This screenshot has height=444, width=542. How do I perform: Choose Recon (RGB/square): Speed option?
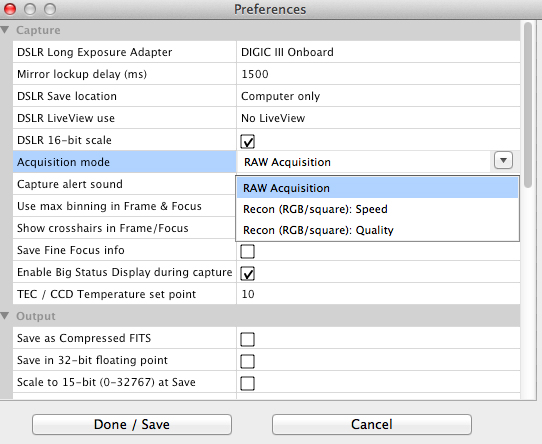(x=377, y=209)
